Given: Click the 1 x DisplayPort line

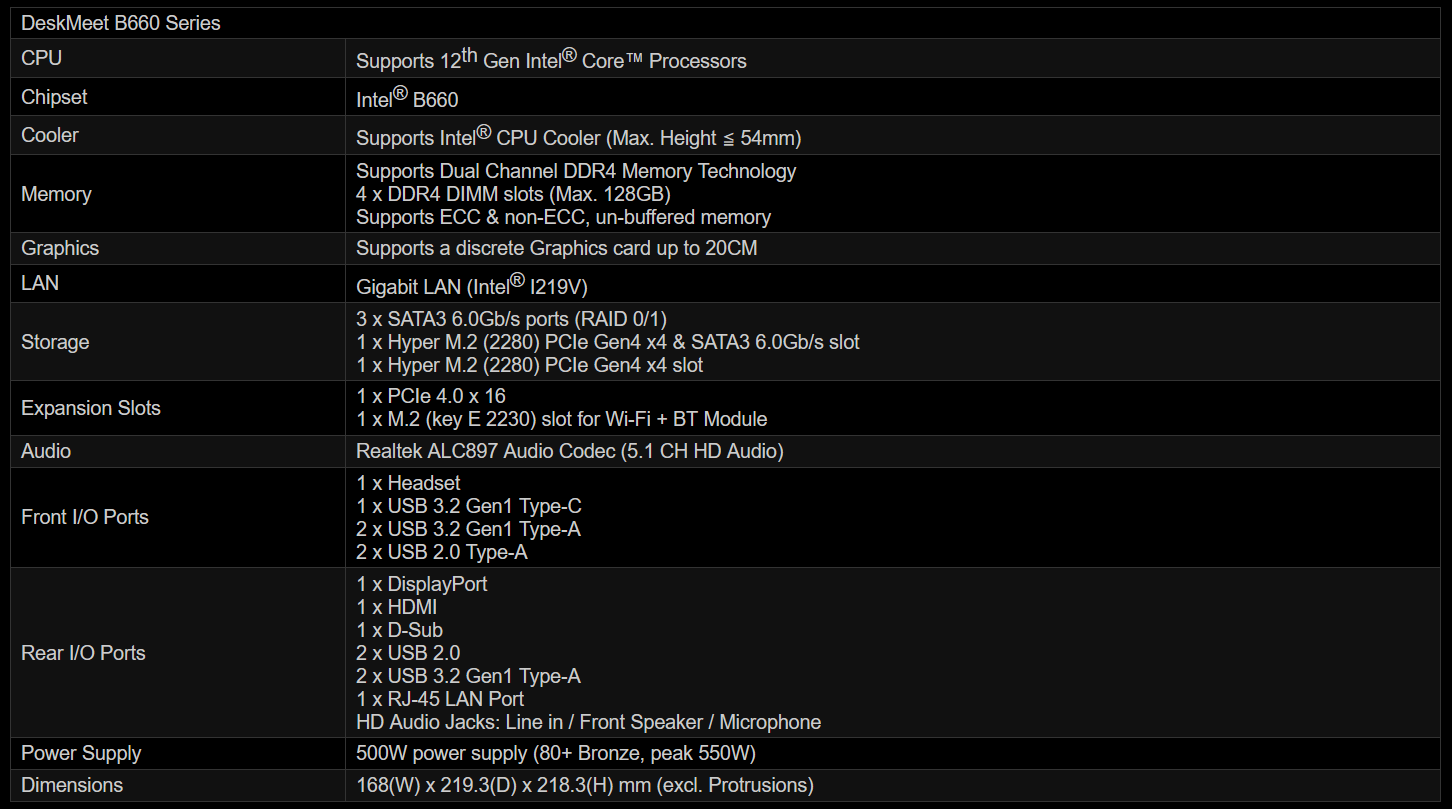Looking at the screenshot, I should tap(422, 583).
